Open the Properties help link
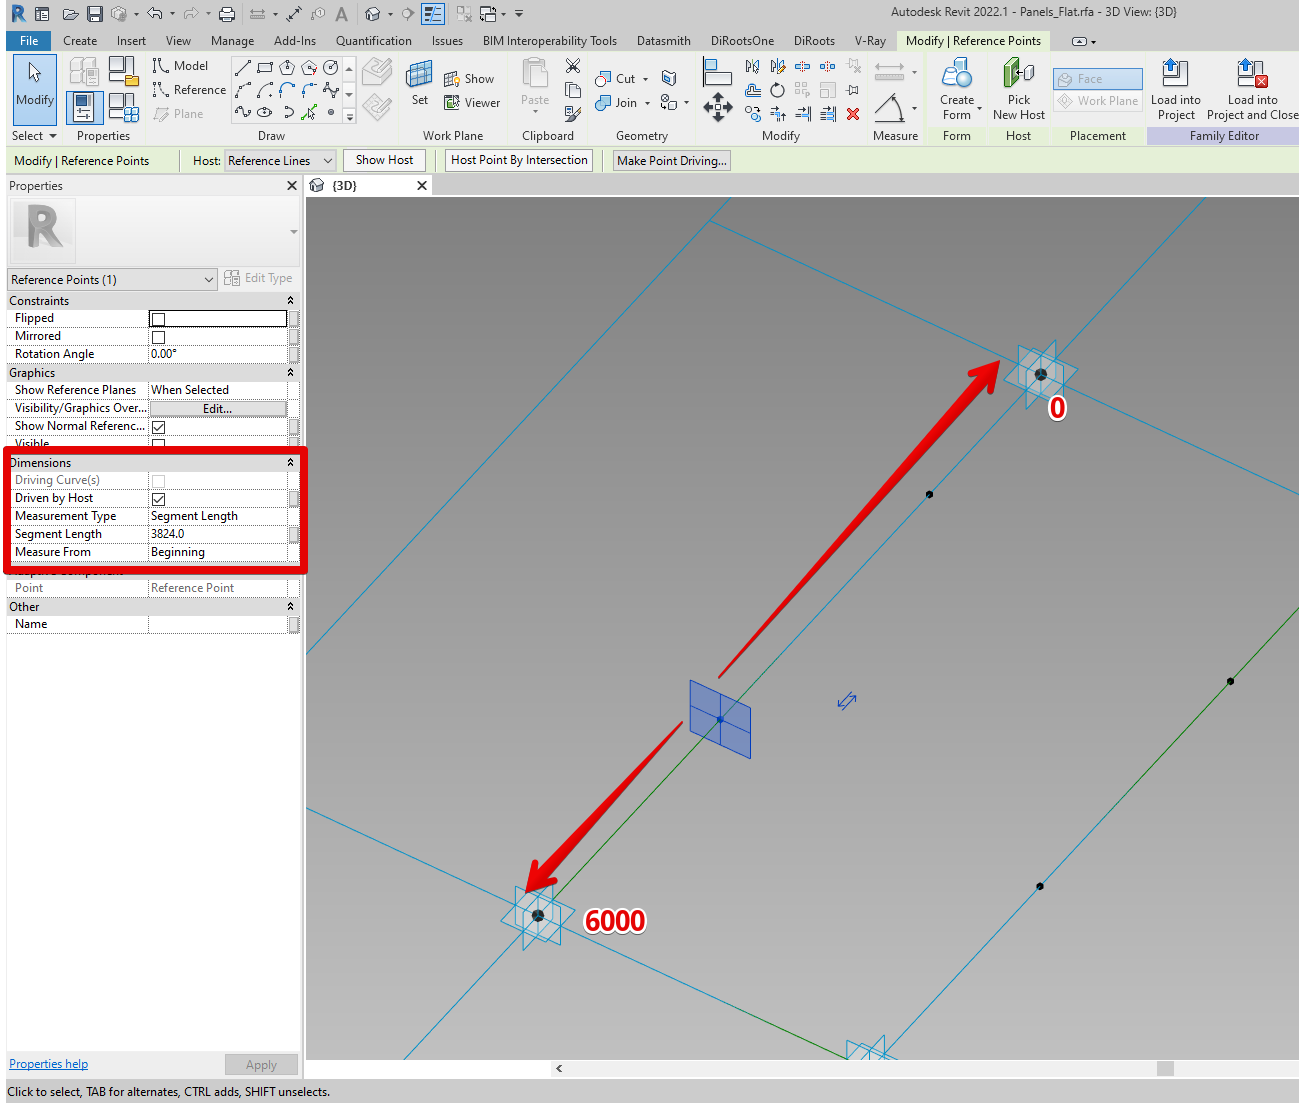 tap(48, 1064)
